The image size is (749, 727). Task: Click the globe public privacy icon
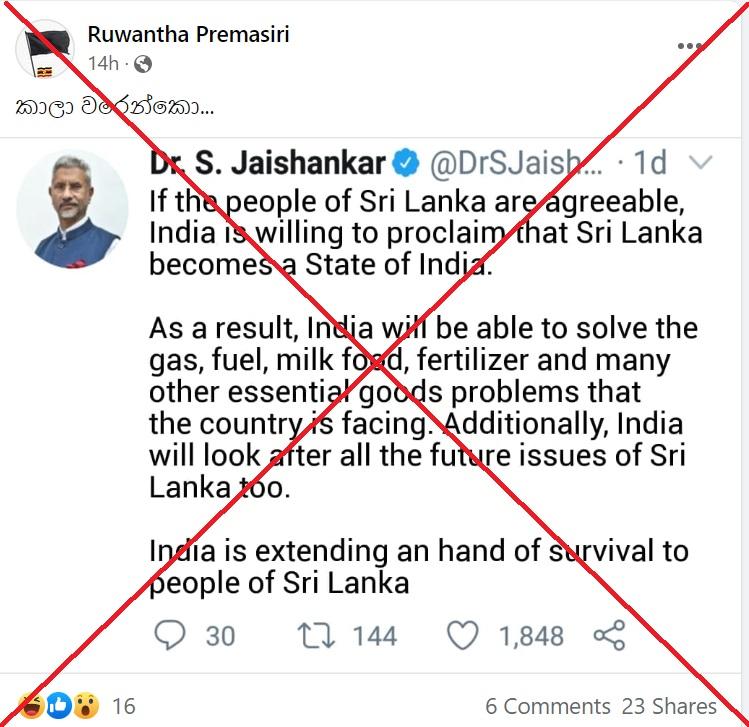(143, 64)
